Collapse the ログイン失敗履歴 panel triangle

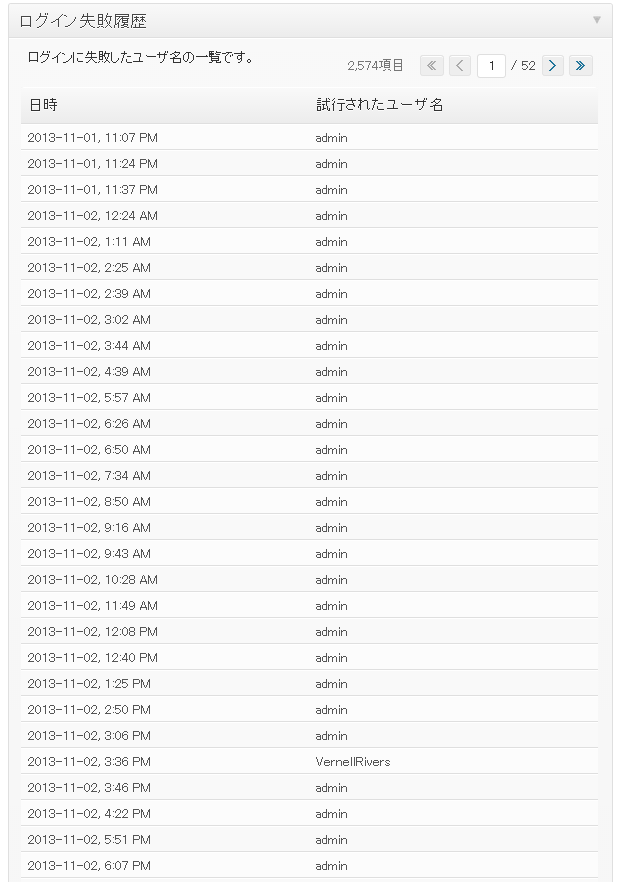pyautogui.click(x=597, y=20)
